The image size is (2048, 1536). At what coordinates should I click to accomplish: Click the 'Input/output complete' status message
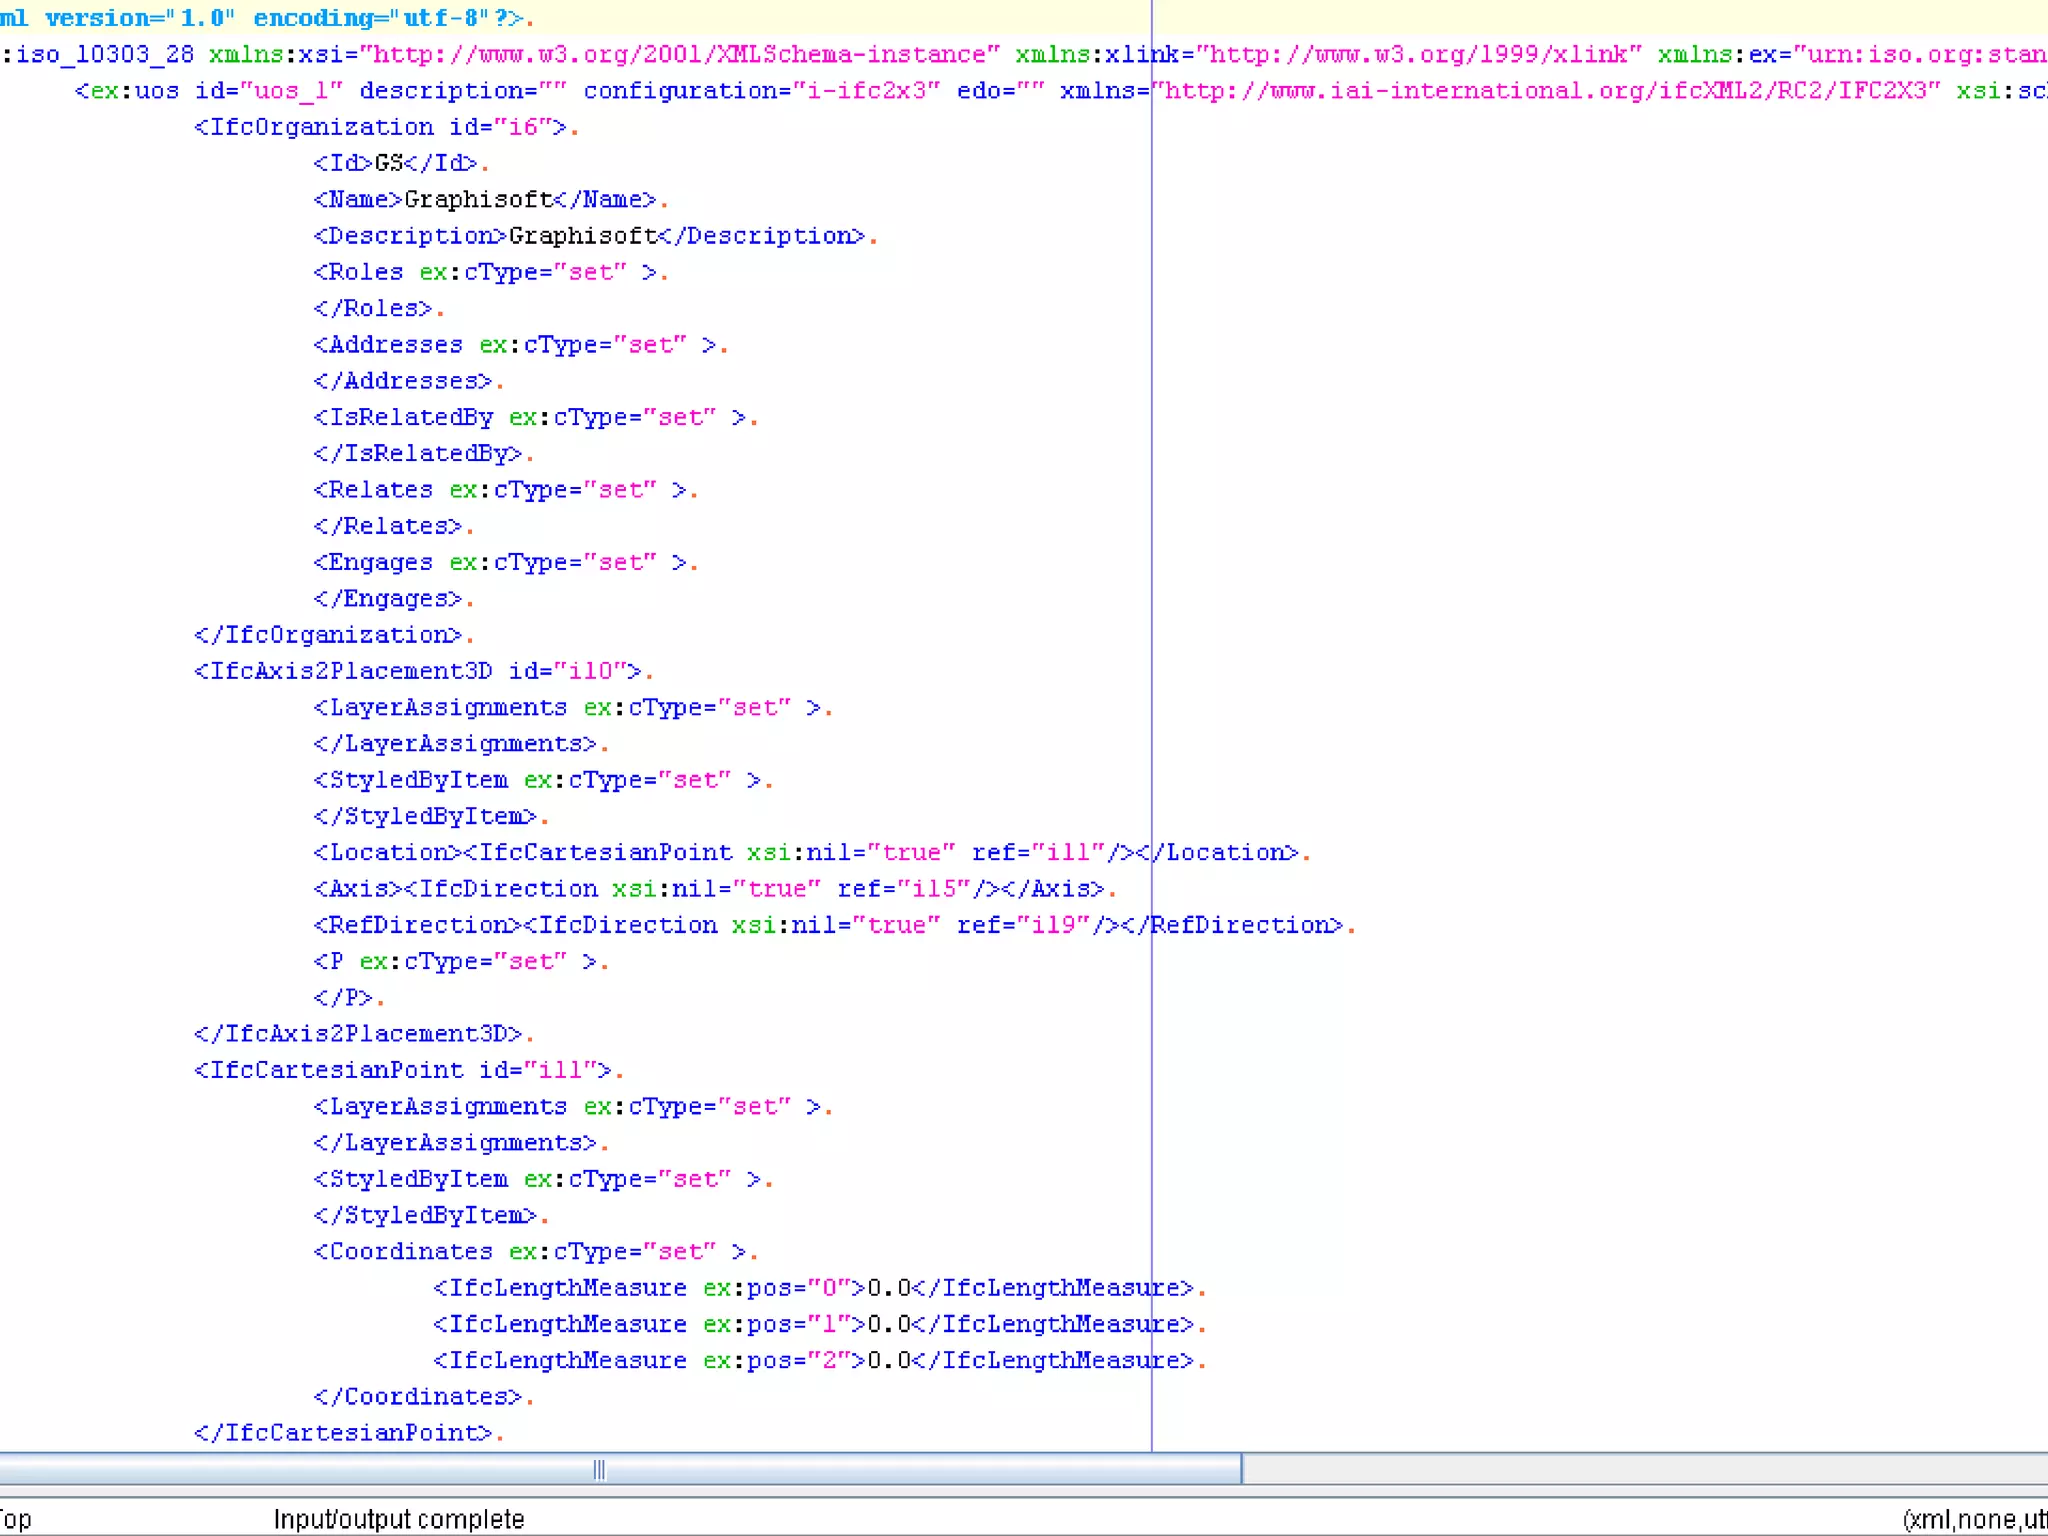pos(398,1519)
